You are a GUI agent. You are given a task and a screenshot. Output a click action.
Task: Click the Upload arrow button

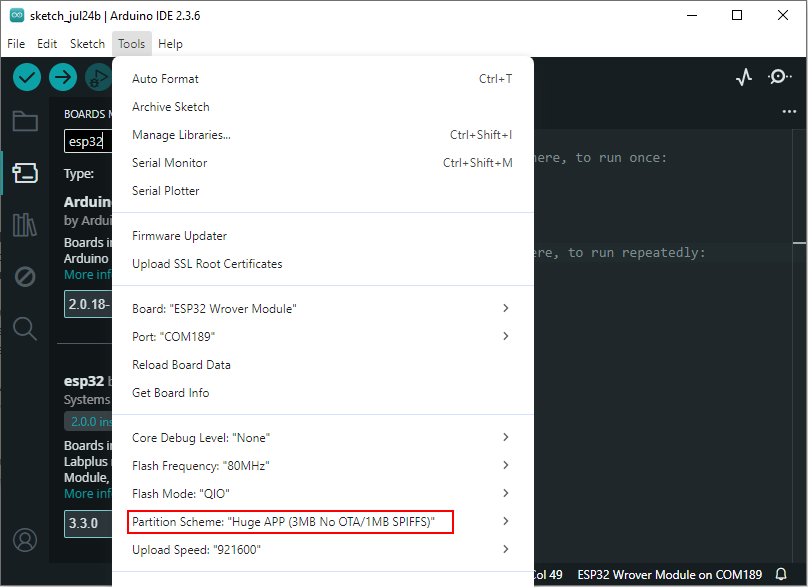coord(63,77)
